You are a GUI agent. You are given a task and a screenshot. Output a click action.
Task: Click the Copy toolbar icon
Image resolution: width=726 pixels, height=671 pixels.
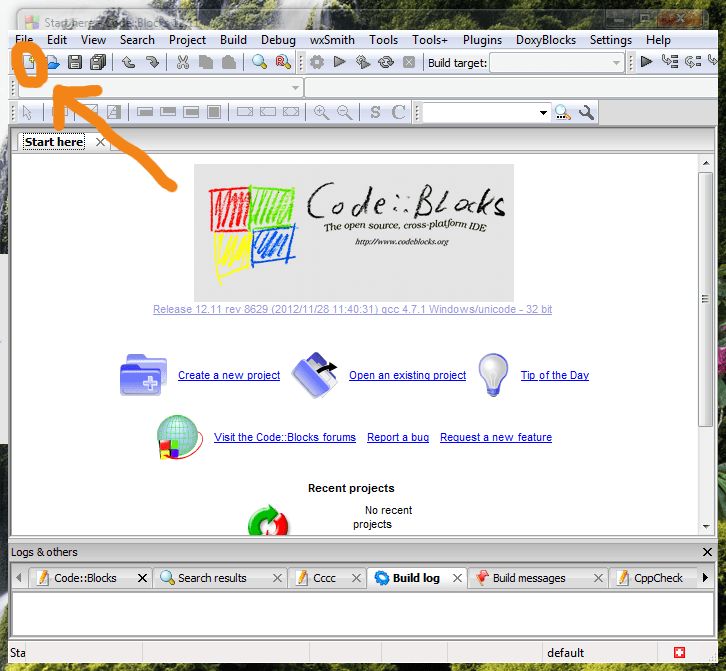pos(206,62)
